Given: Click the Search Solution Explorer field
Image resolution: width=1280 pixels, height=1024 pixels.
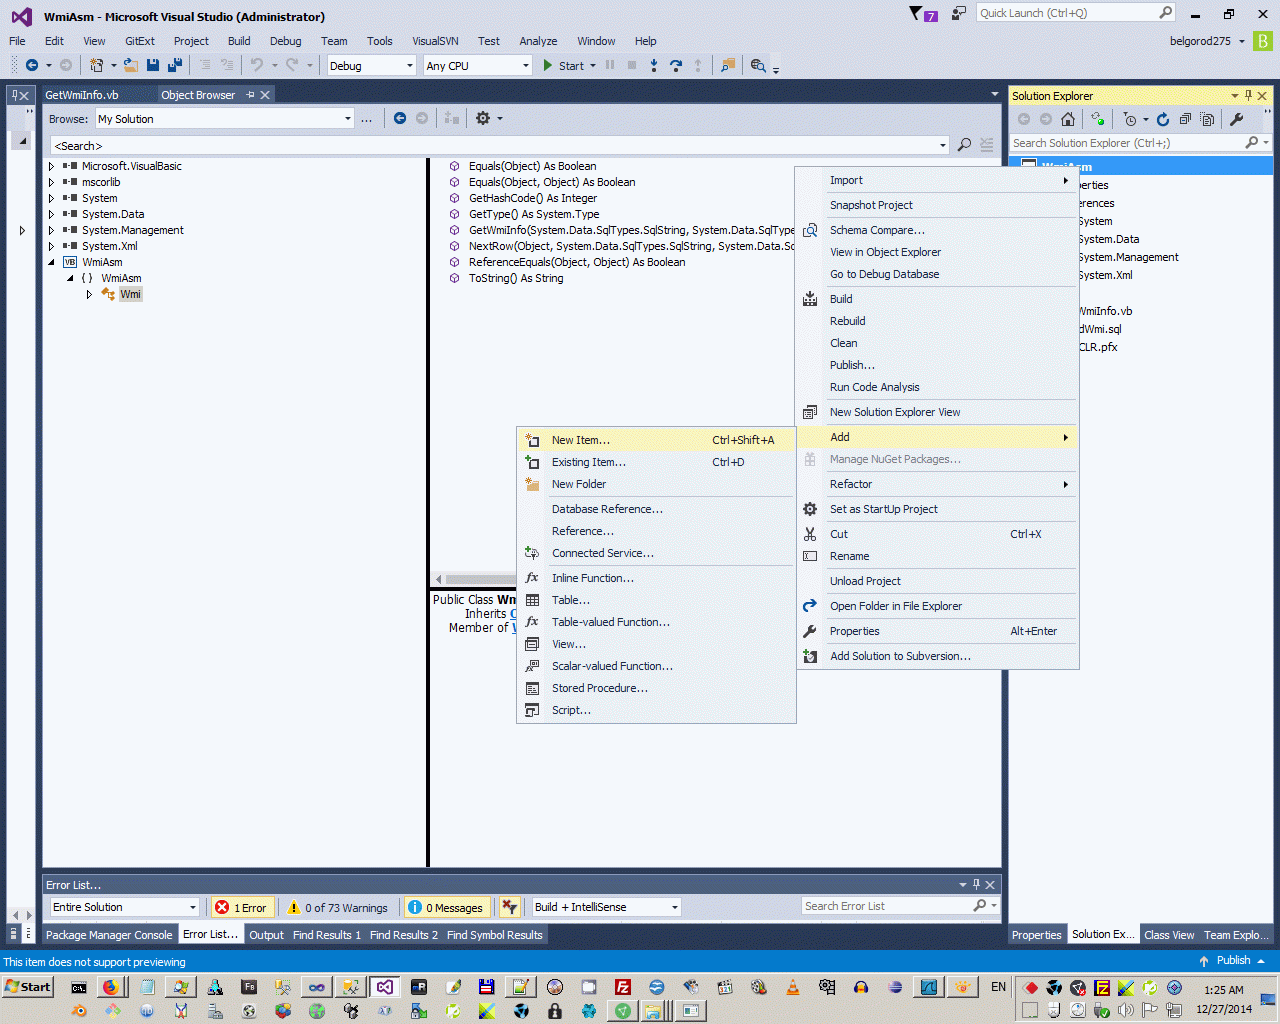Looking at the screenshot, I should point(1140,143).
